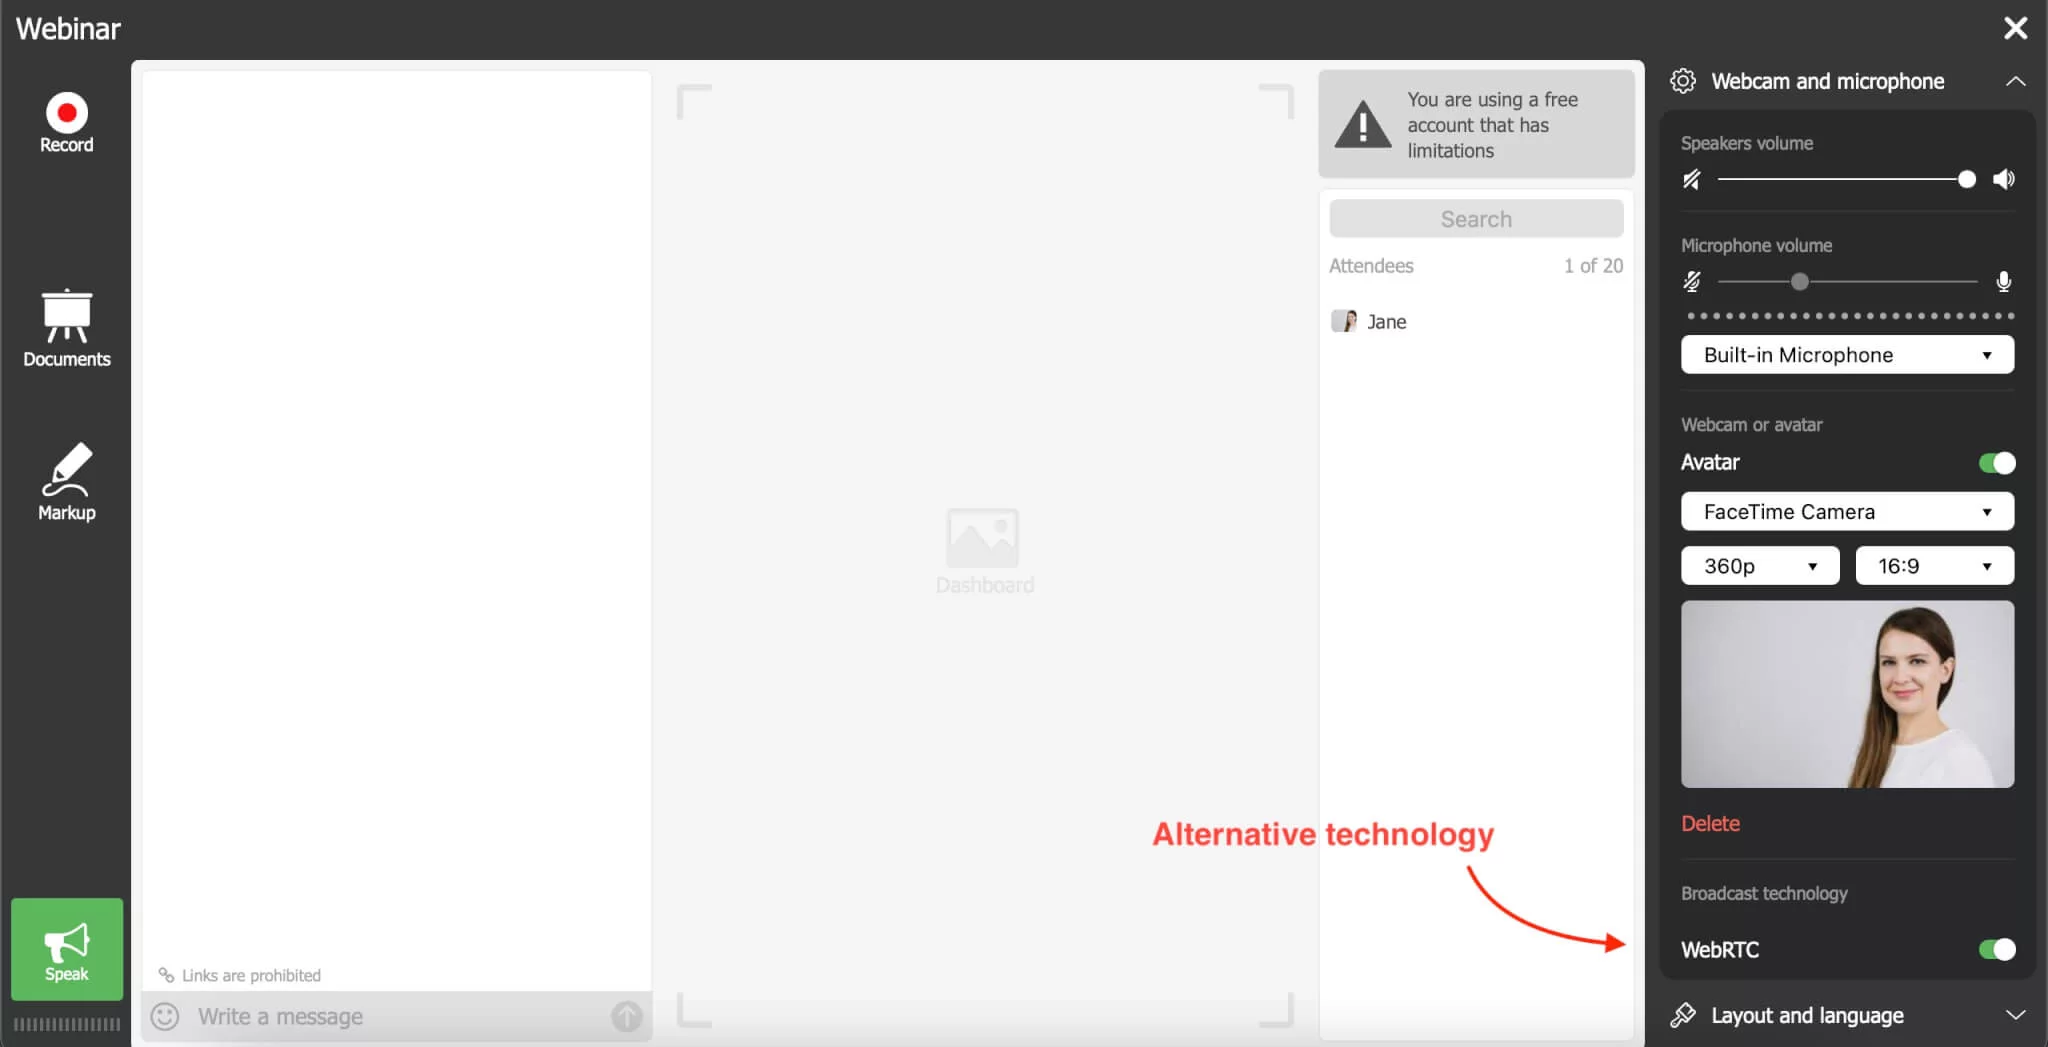Click the loud speaker volume icon

(x=2003, y=180)
